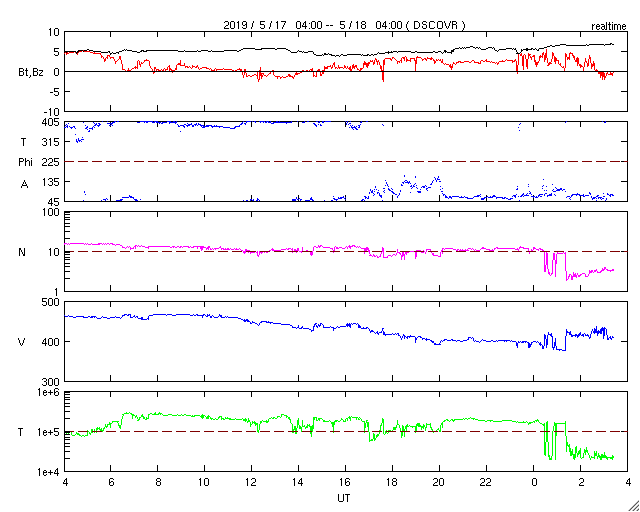Click the "5" tick on Bt,Bz axis
The width and height of the screenshot is (640, 512).
(x=56, y=52)
